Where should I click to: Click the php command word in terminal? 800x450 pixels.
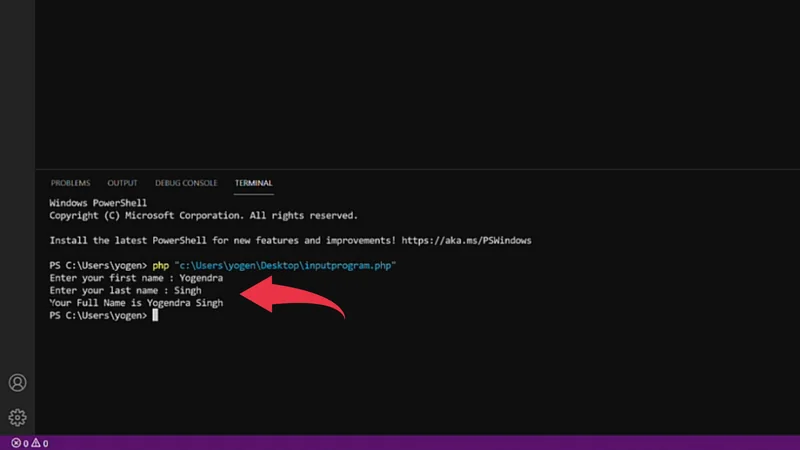(161, 265)
